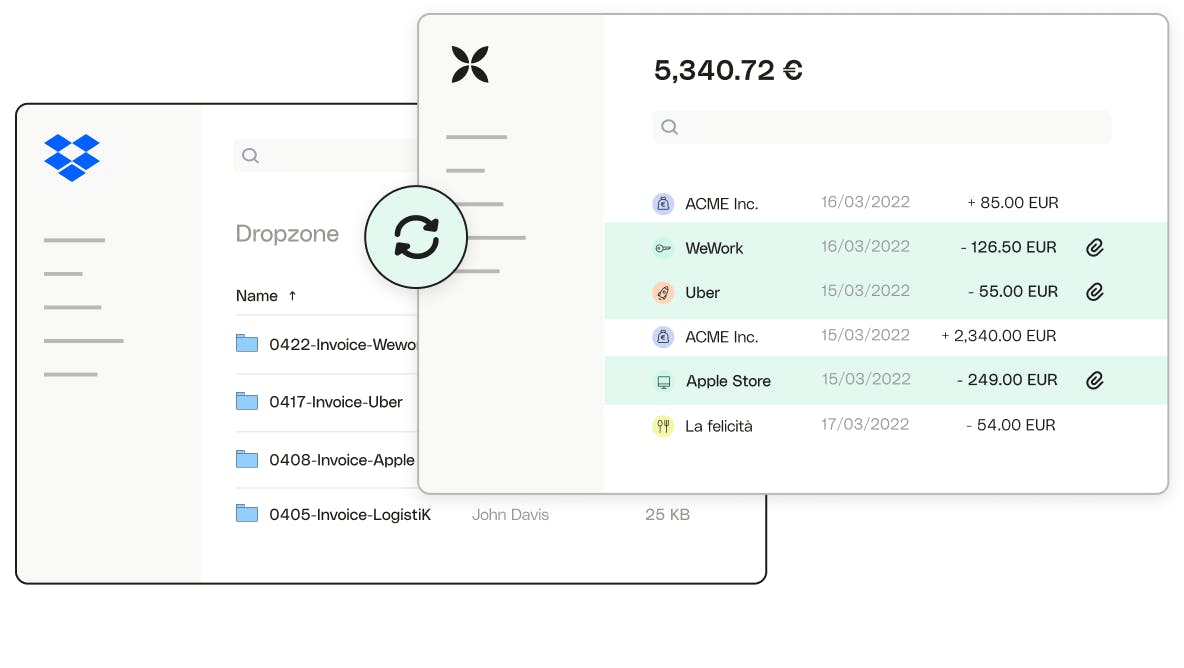Click the 25 KB file size
Viewport: 1184px width, 668px height.
(668, 514)
